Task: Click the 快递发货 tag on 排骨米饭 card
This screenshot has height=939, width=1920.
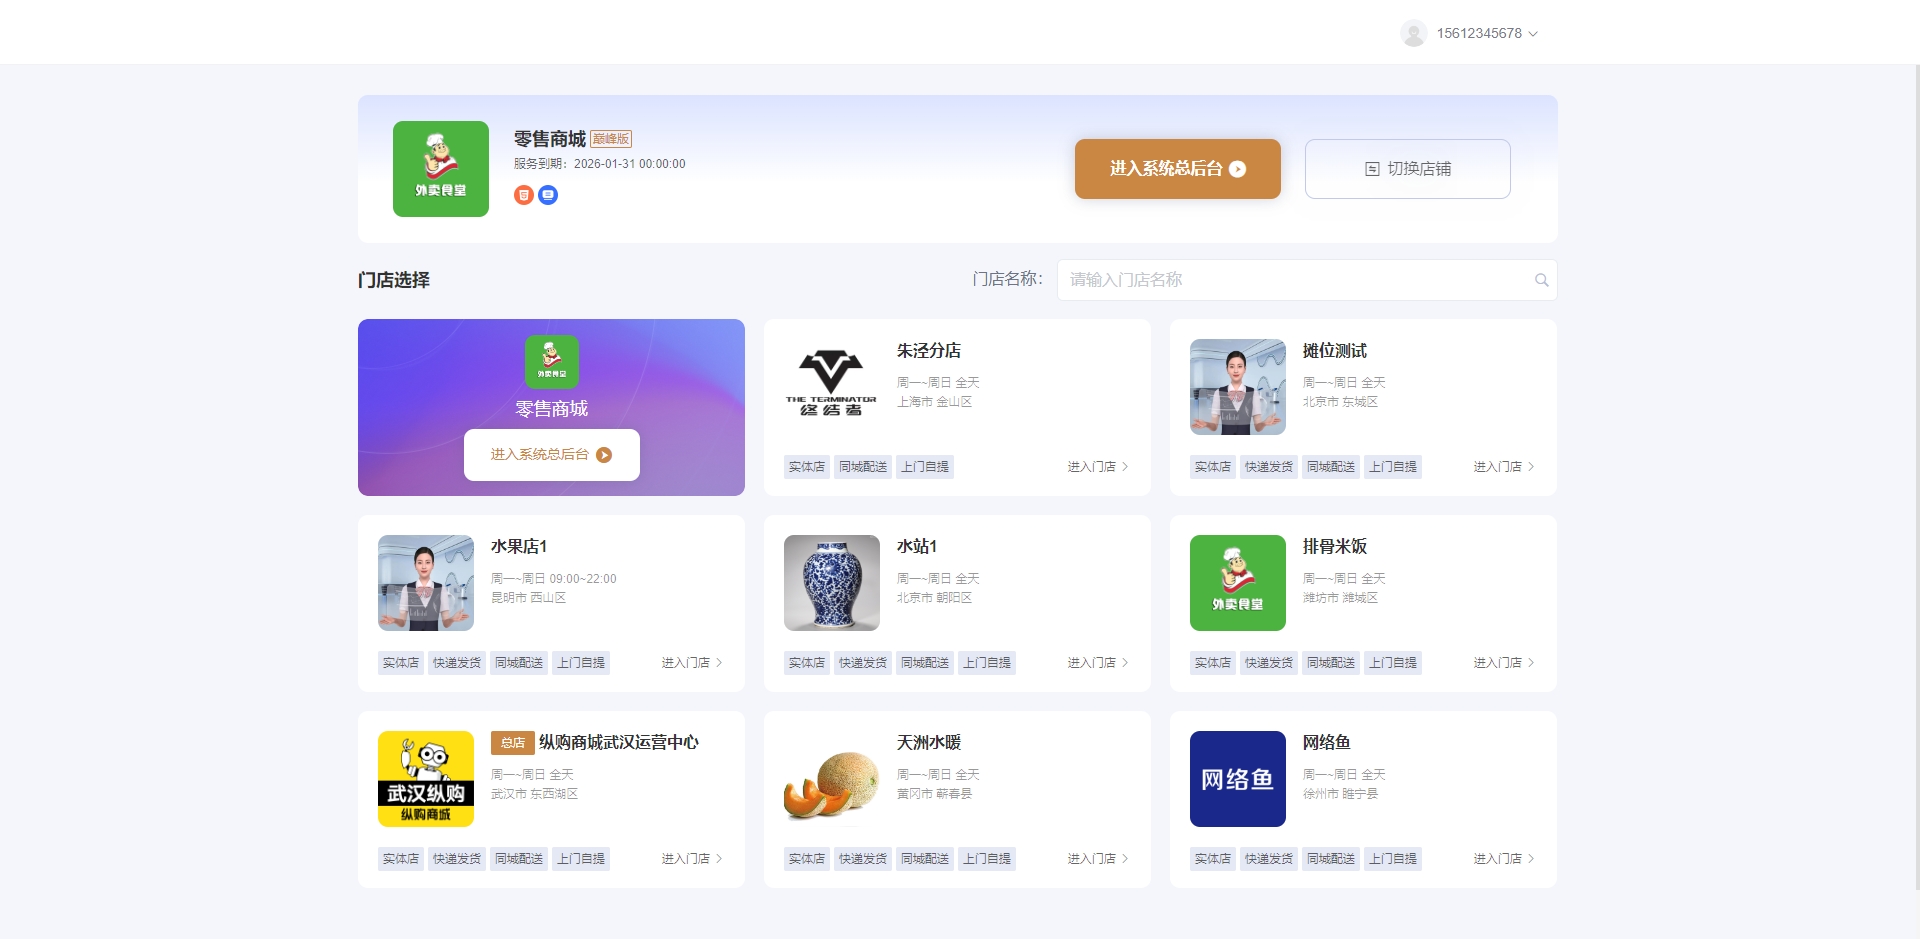Action: click(1268, 663)
